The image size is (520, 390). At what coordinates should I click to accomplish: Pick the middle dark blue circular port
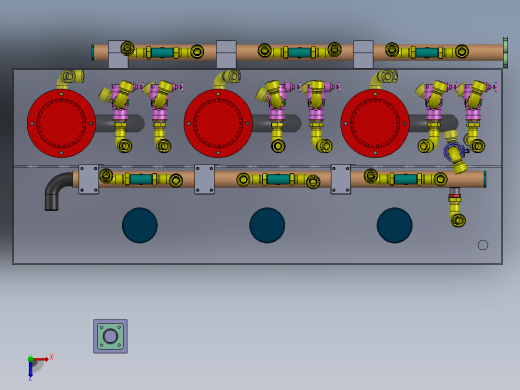coord(267,225)
